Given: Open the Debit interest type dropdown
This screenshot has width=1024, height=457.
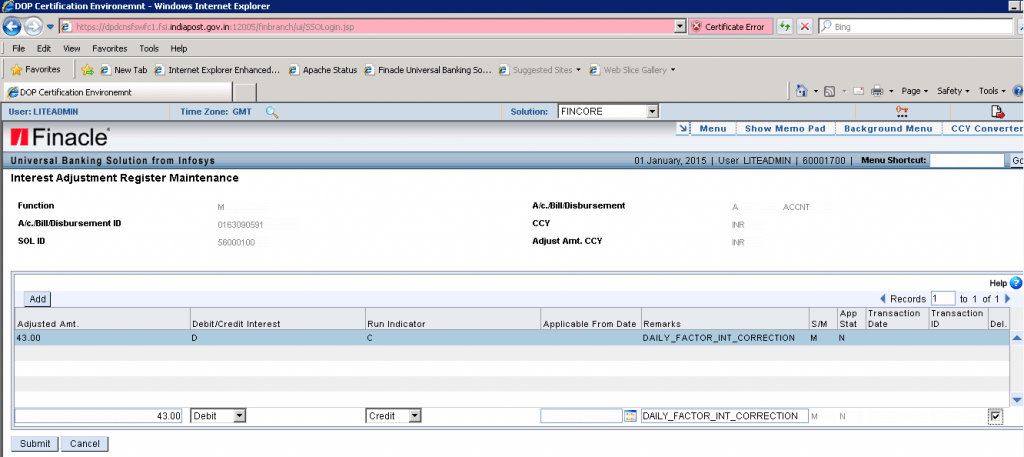Looking at the screenshot, I should click(x=218, y=416).
